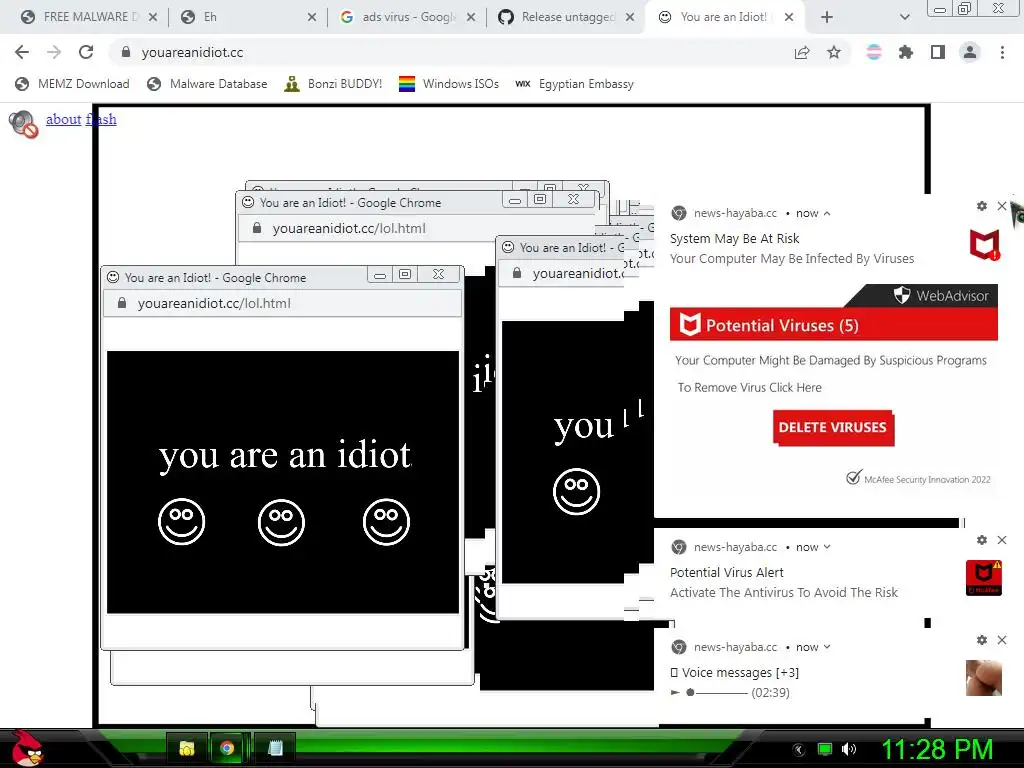Open the share page icon in address bar
The image size is (1024, 768).
pyautogui.click(x=802, y=52)
